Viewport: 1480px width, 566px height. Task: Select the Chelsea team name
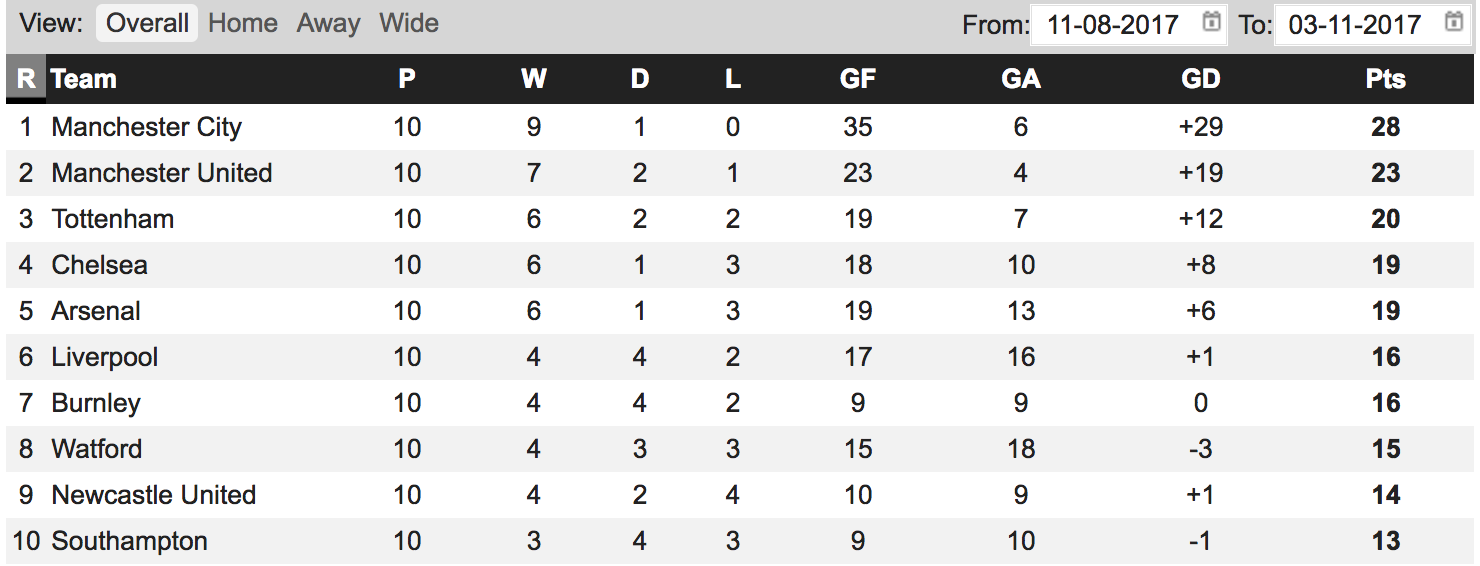tap(100, 265)
